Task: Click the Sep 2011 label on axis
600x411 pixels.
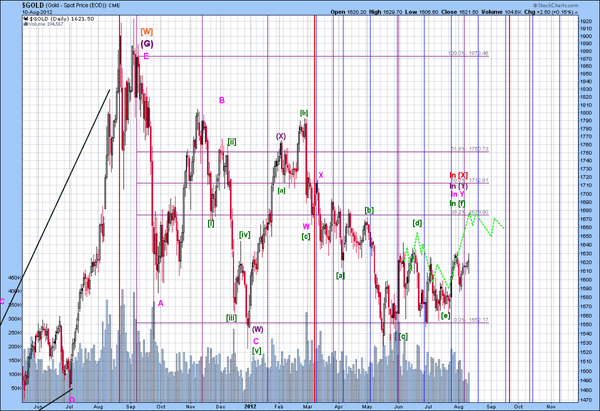Action: (x=131, y=406)
